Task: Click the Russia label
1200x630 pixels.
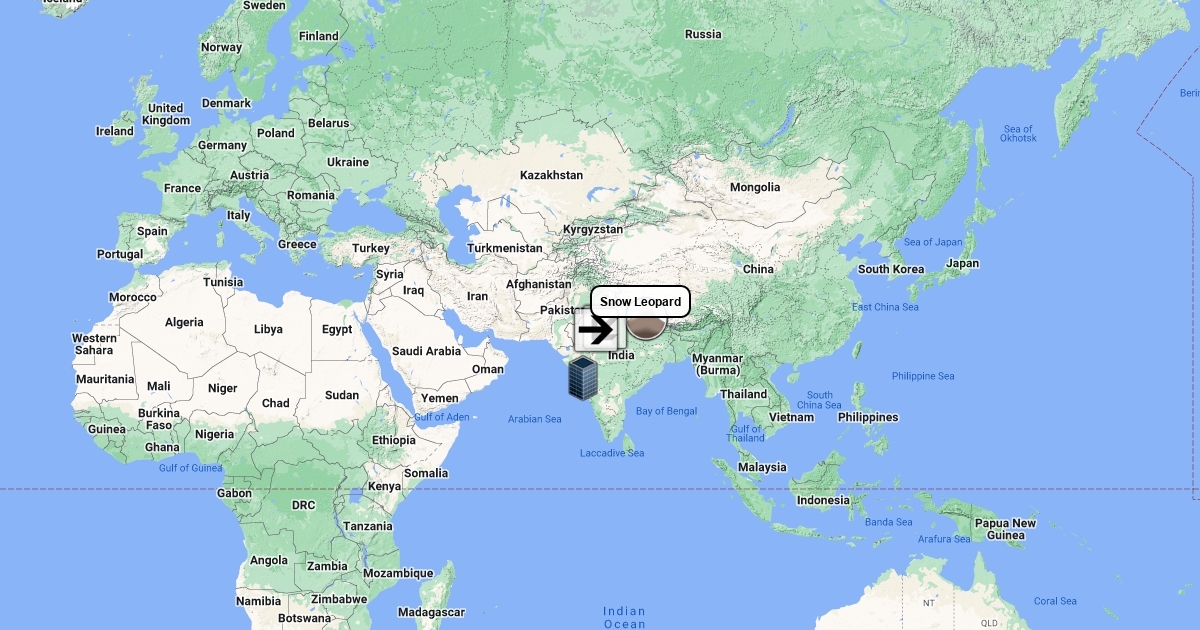Action: tap(703, 34)
